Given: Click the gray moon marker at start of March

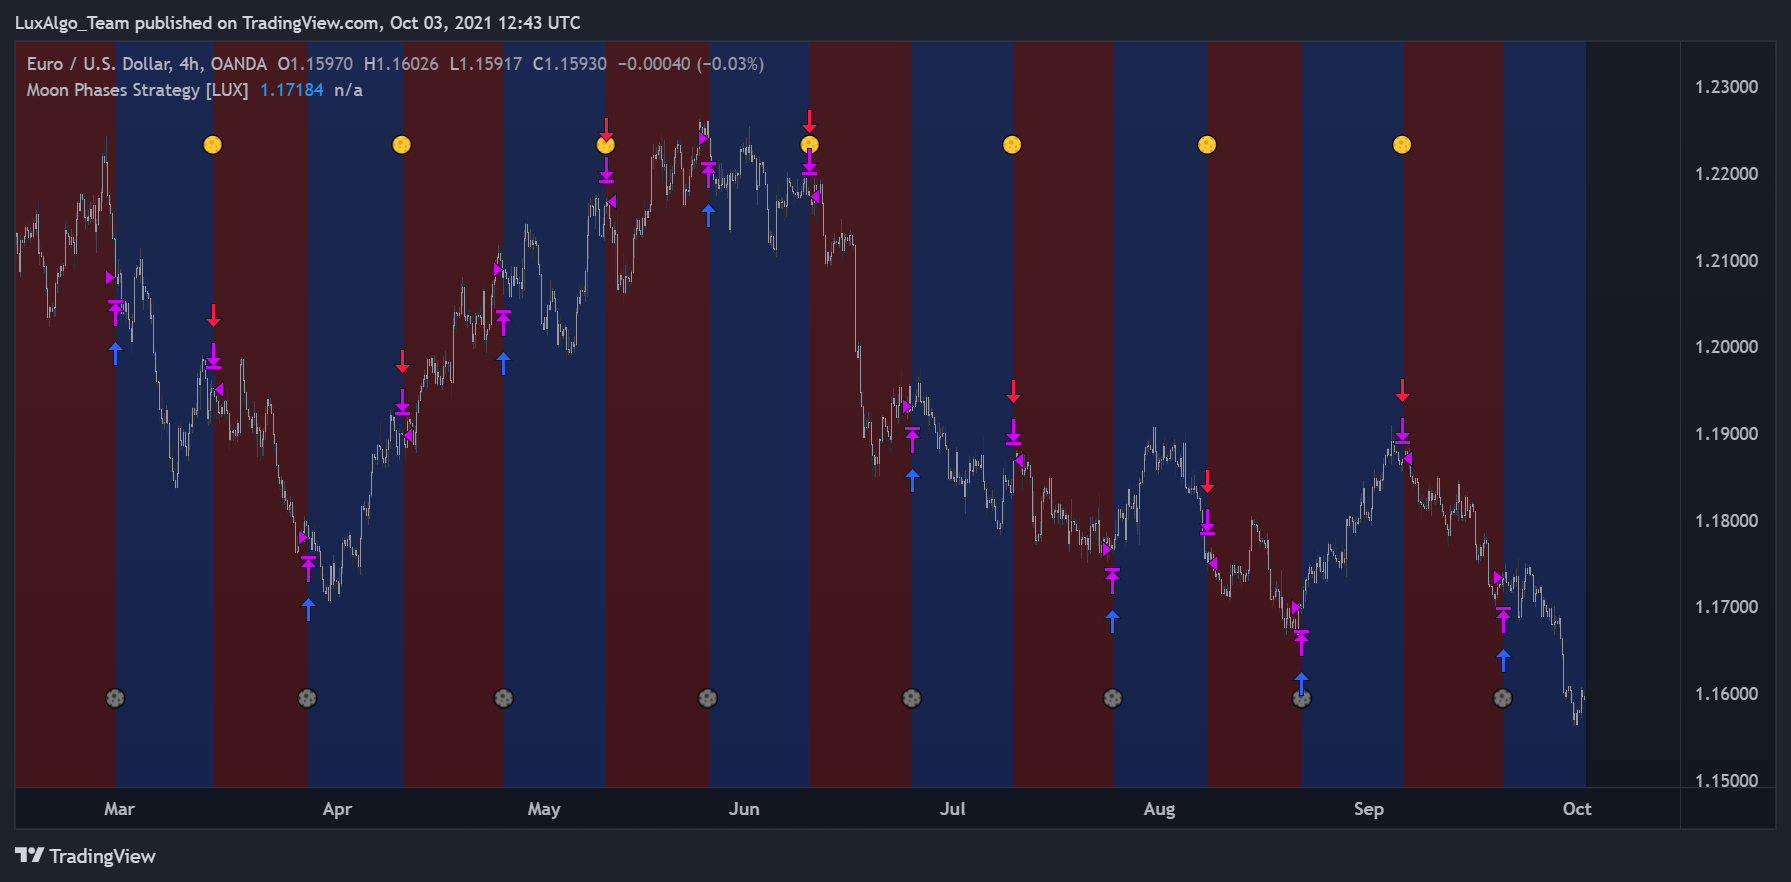Looking at the screenshot, I should coord(115,698).
